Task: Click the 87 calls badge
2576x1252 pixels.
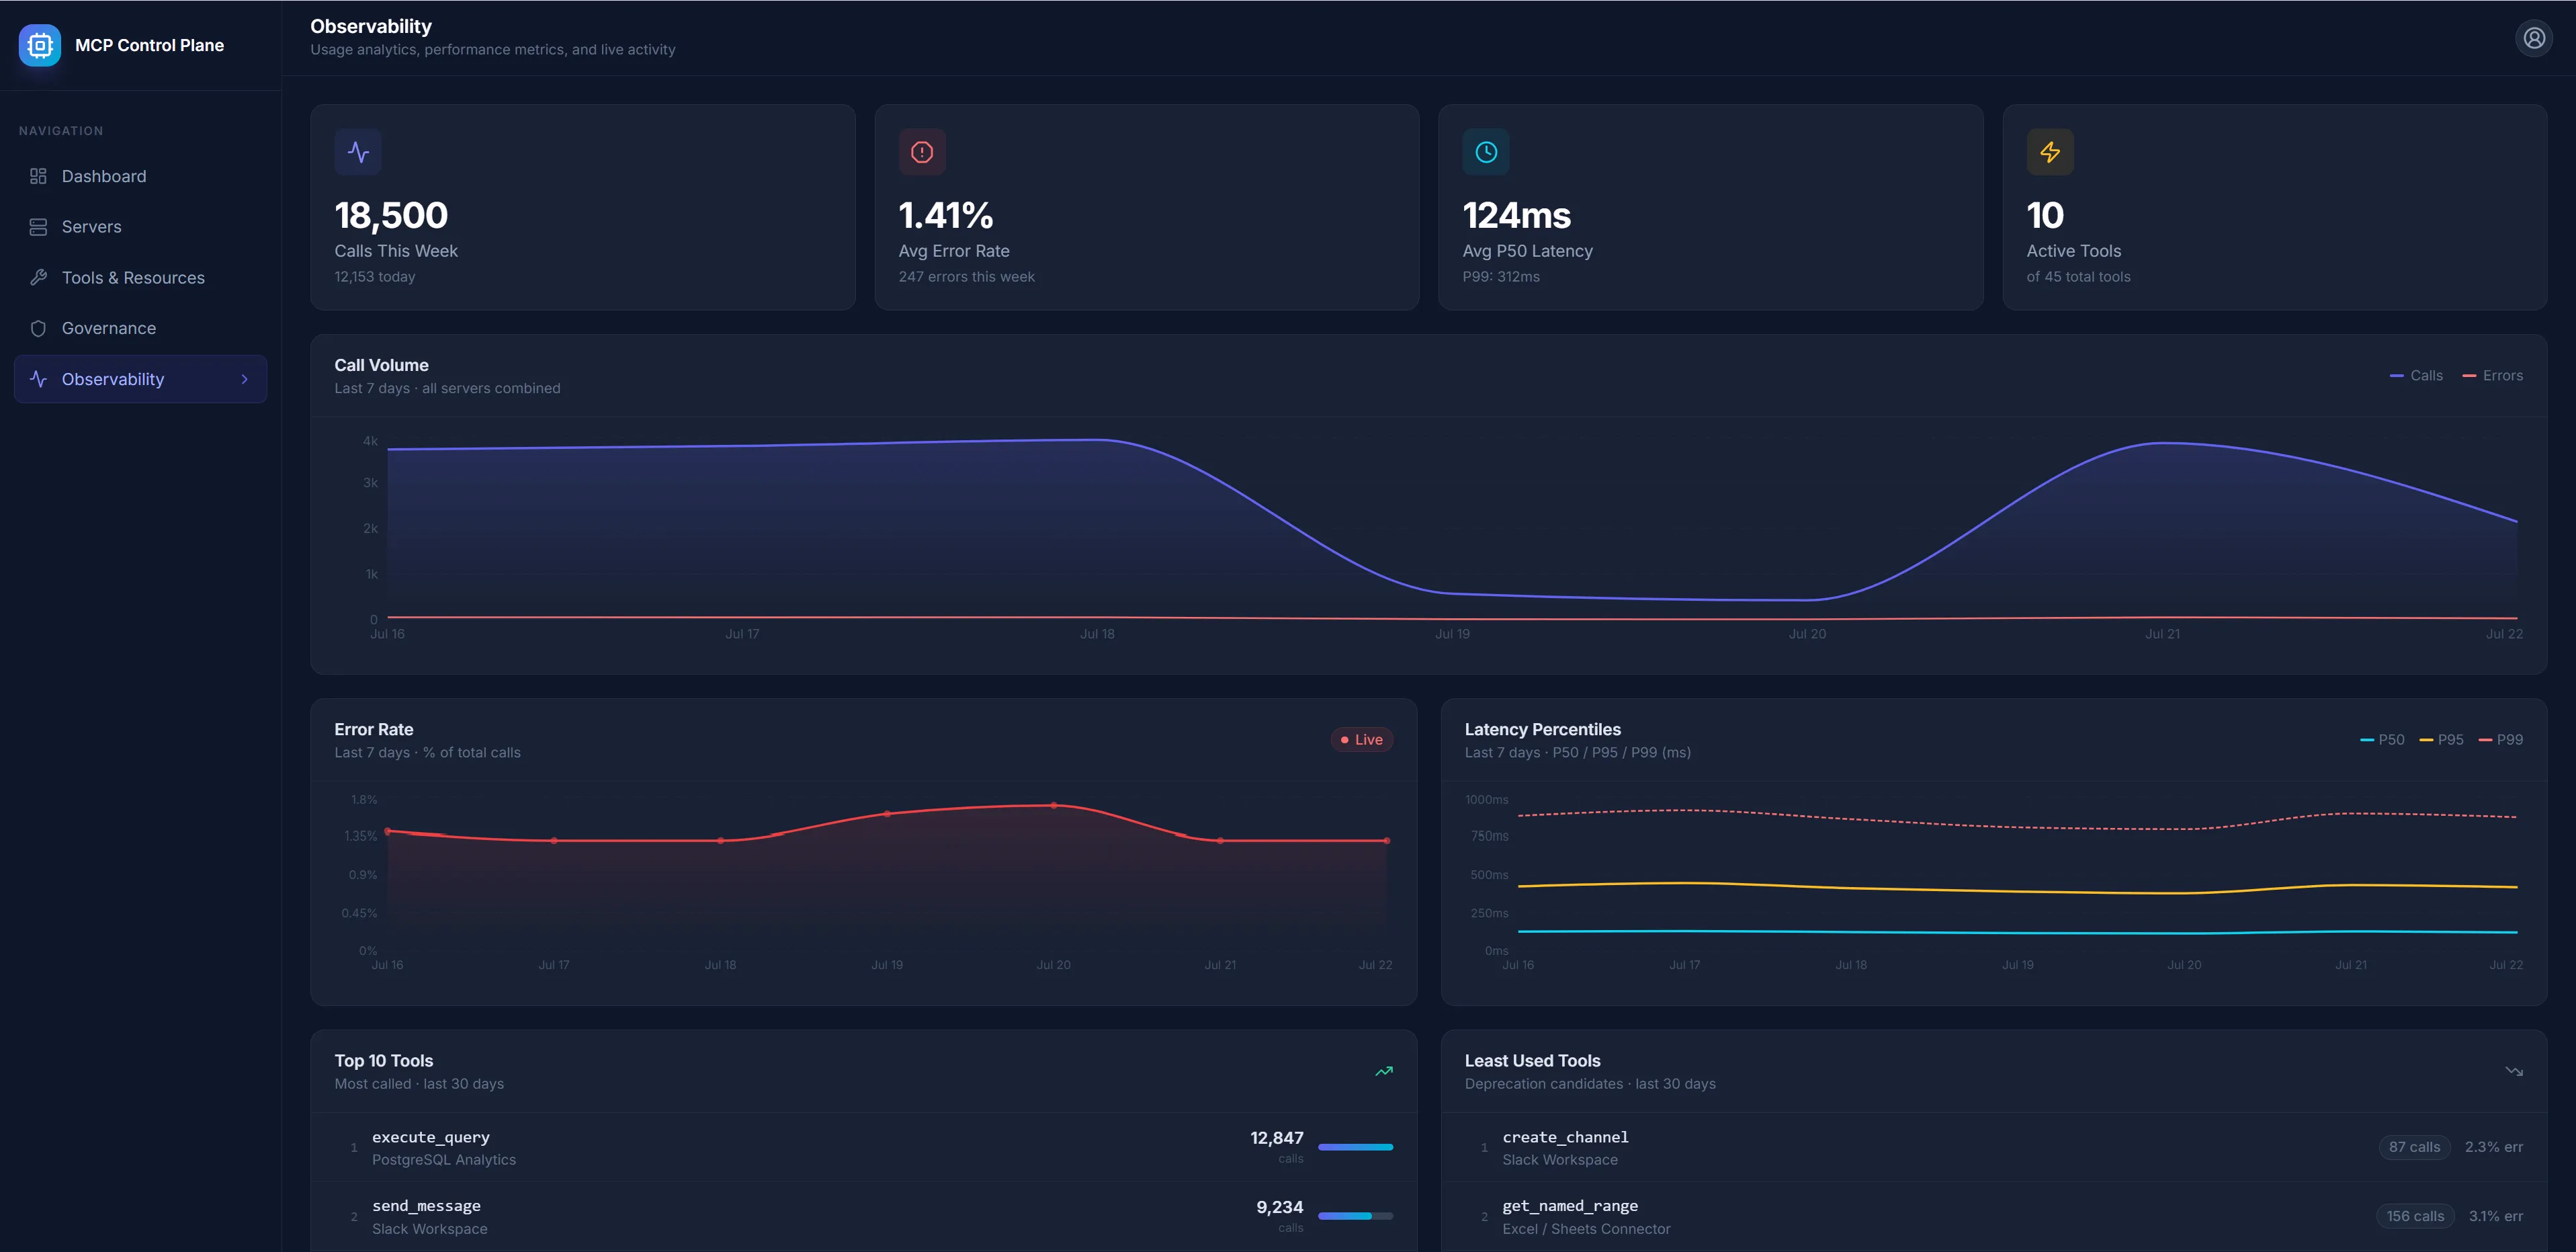Action: point(2414,1147)
